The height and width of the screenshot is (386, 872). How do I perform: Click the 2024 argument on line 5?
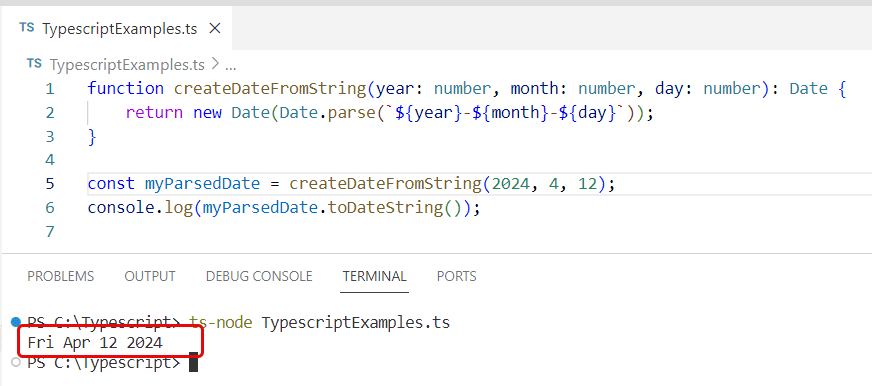511,184
